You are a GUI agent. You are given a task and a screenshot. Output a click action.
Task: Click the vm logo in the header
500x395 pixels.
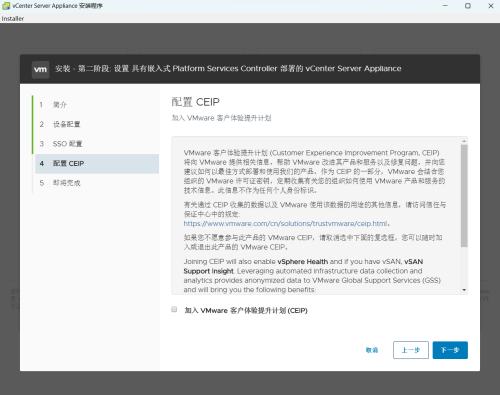40,69
